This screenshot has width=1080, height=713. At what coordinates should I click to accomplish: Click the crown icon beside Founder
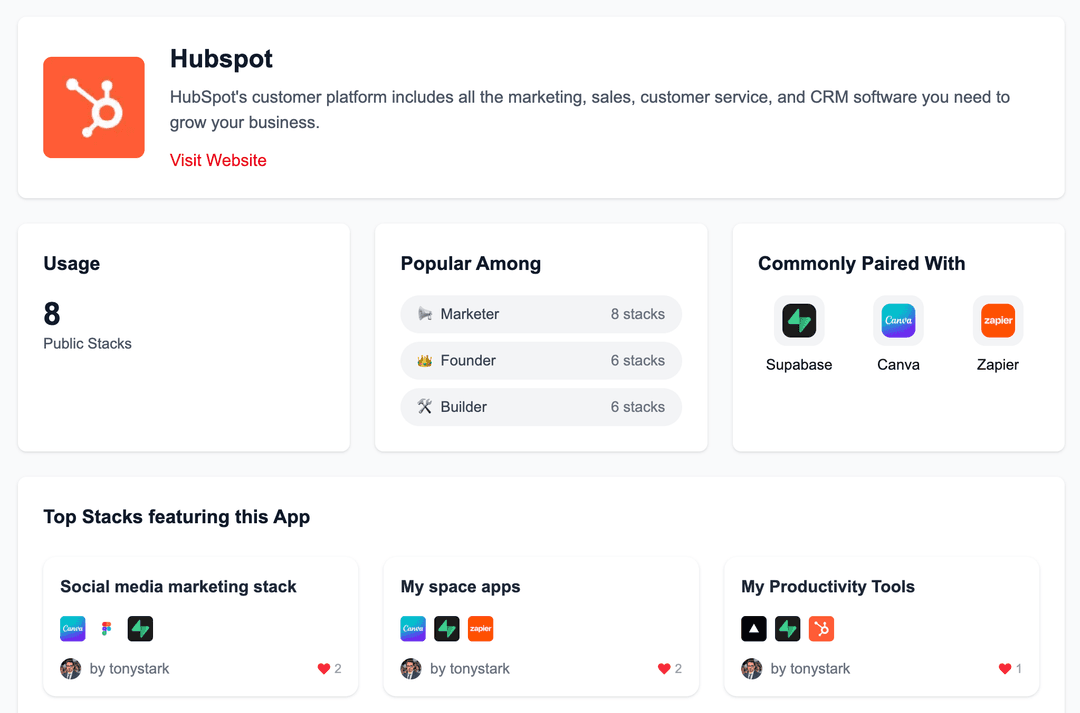tap(425, 360)
